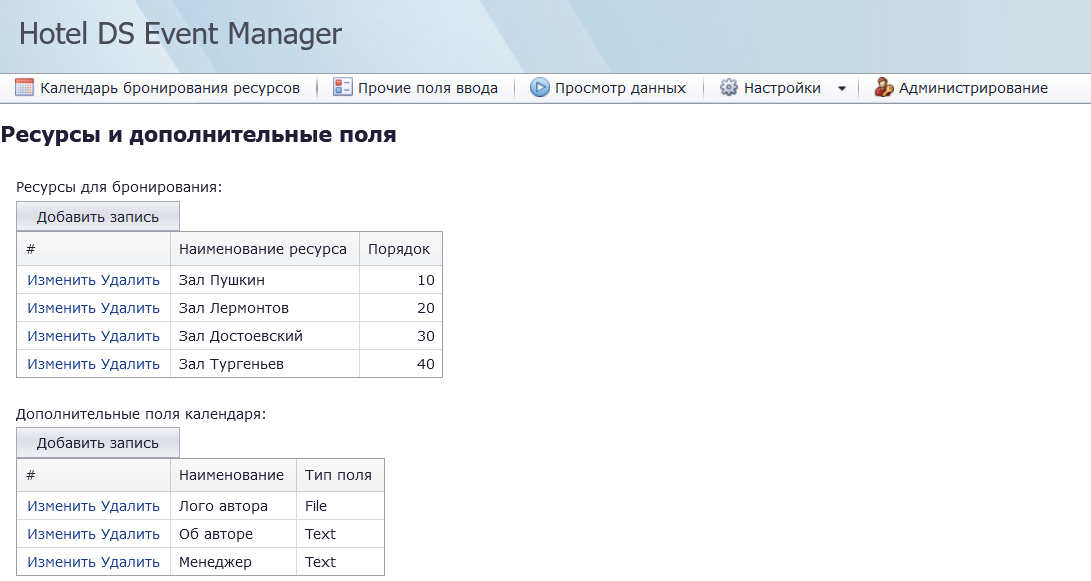Expand the Настройки dropdown arrow
Image resolution: width=1091 pixels, height=581 pixels.
click(x=842, y=88)
